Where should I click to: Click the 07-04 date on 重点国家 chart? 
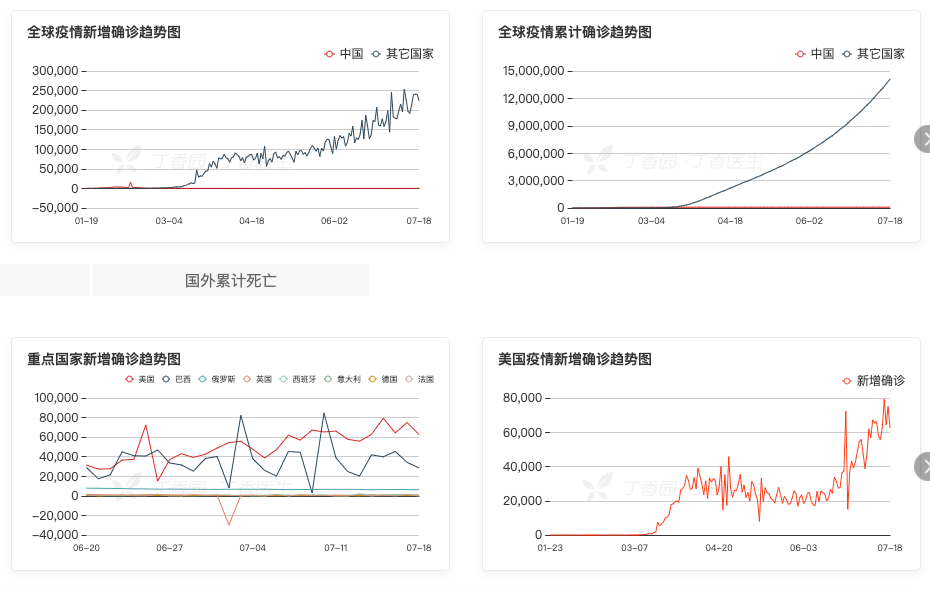pos(253,548)
